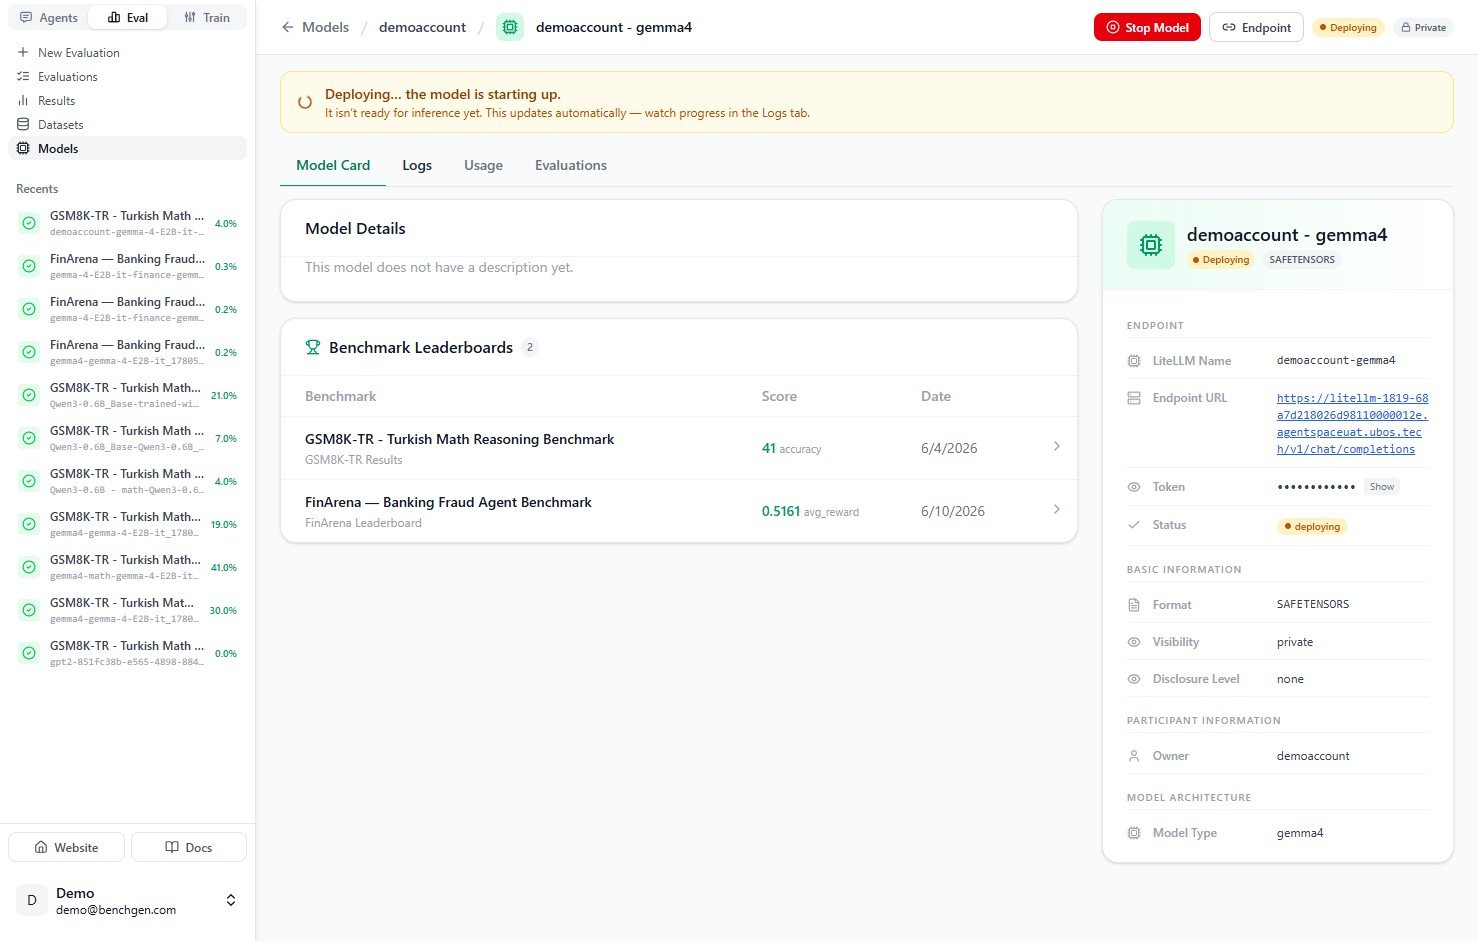Click the green chip icon in breadcrumb header
Viewport: 1478px width, 941px height.
pos(510,27)
